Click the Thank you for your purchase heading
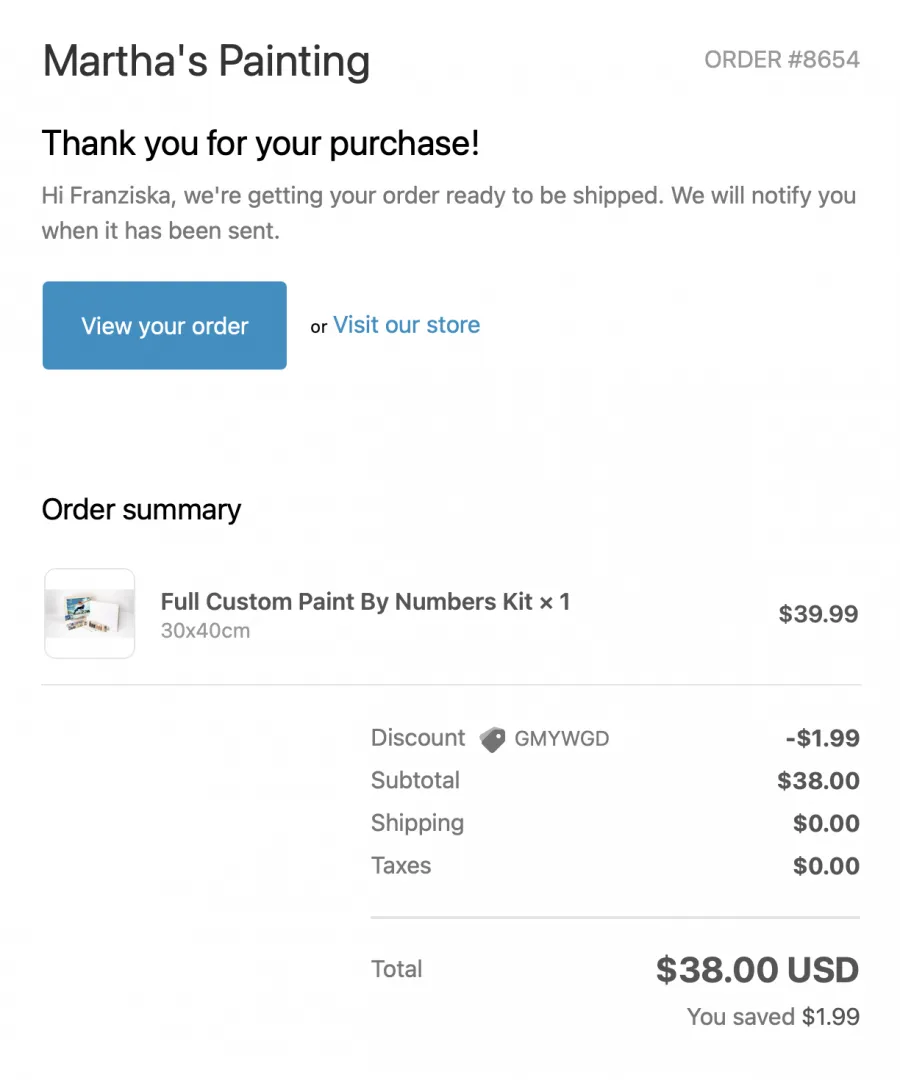 tap(260, 144)
